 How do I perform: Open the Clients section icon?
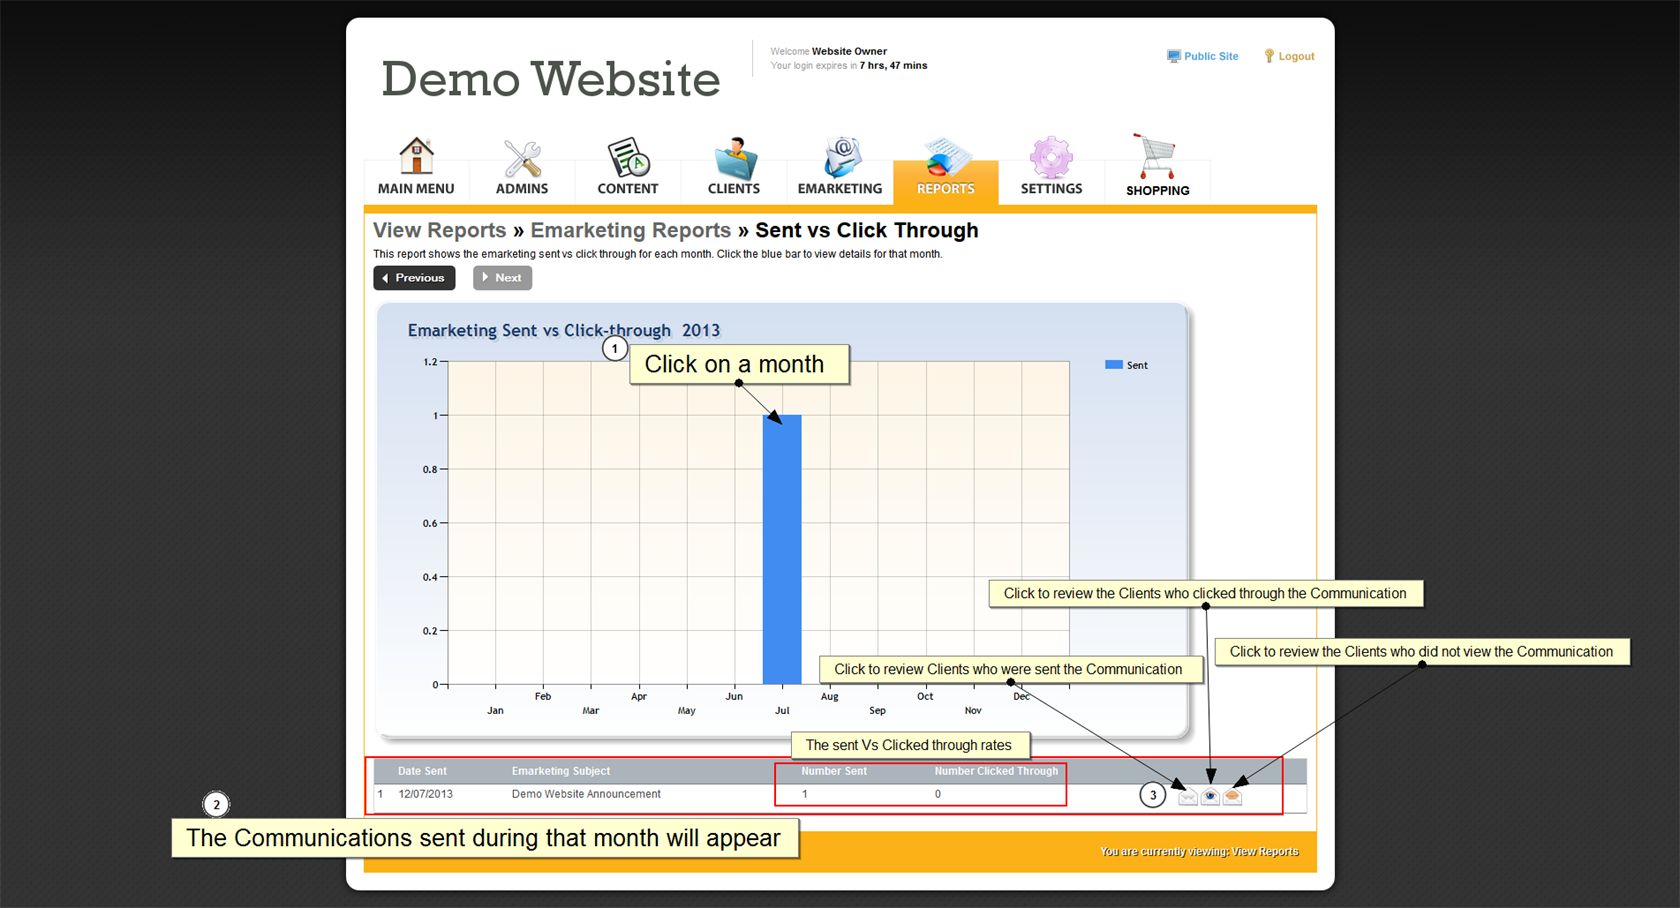pos(734,158)
